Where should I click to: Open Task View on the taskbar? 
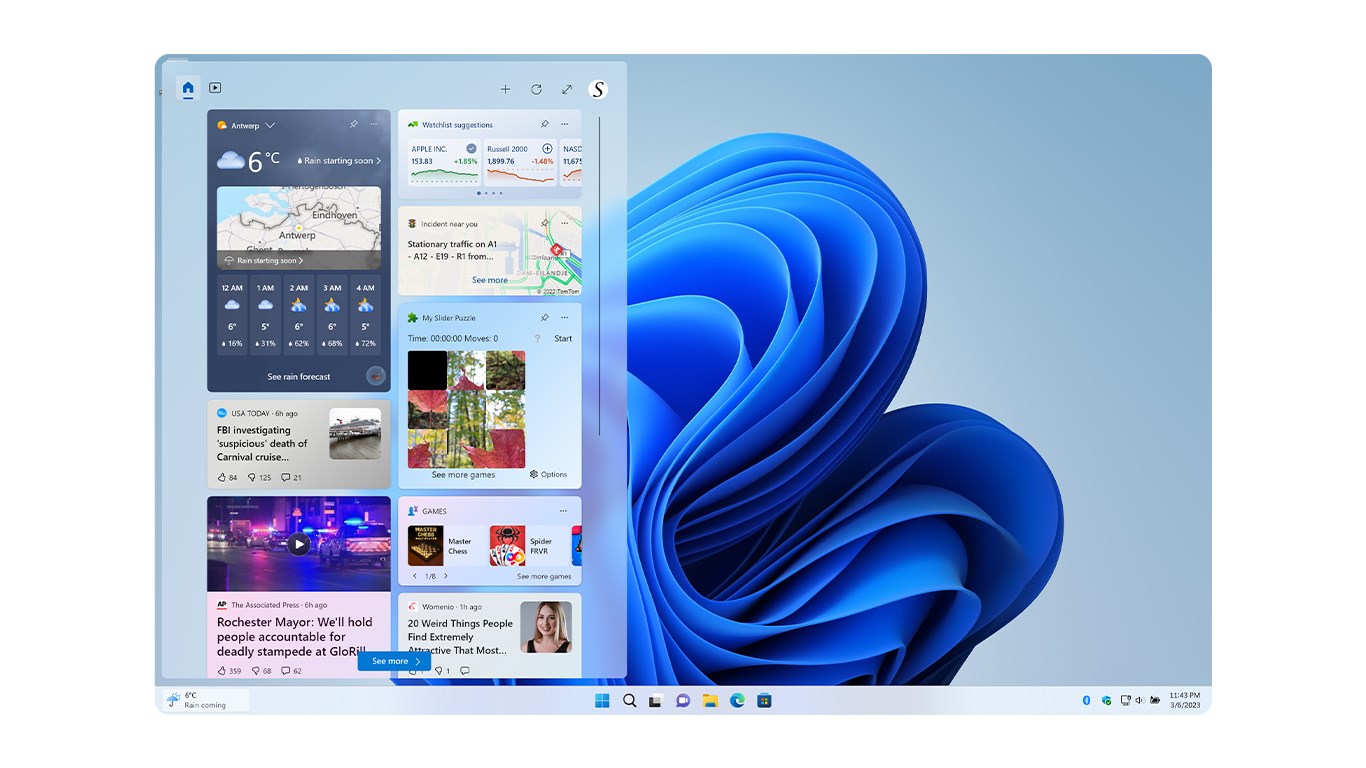pos(656,701)
